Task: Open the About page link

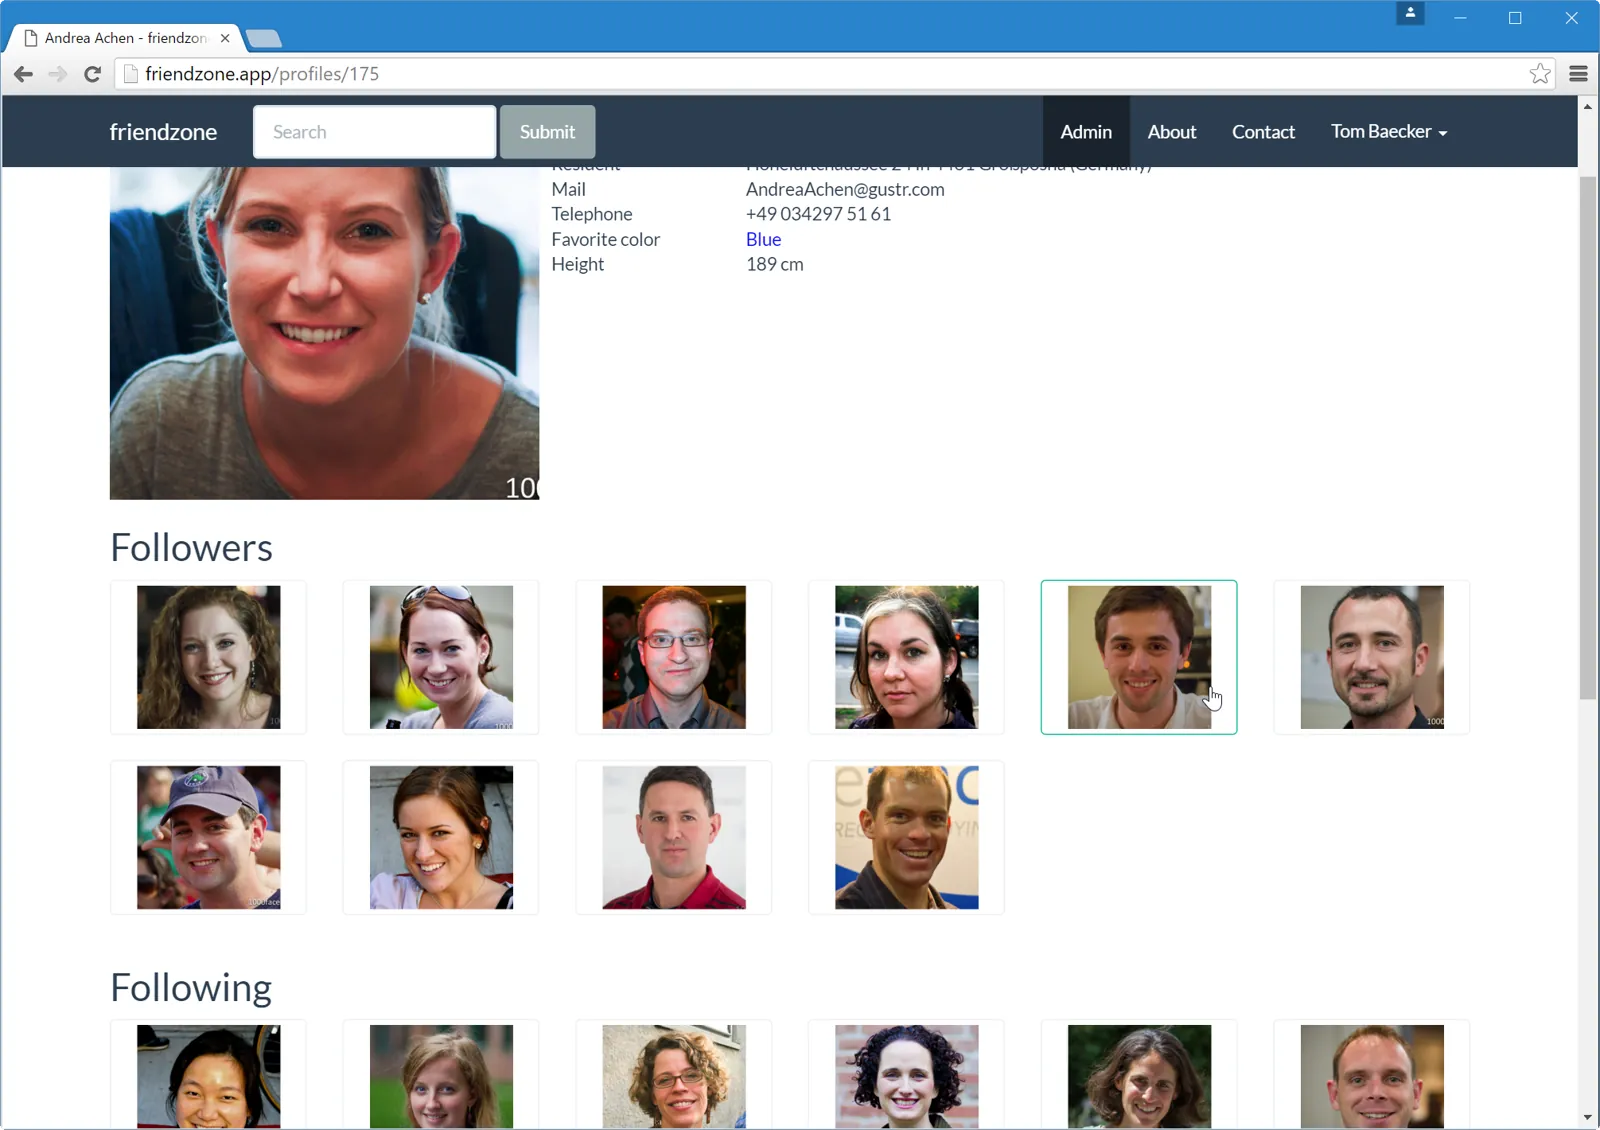Action: coord(1172,132)
